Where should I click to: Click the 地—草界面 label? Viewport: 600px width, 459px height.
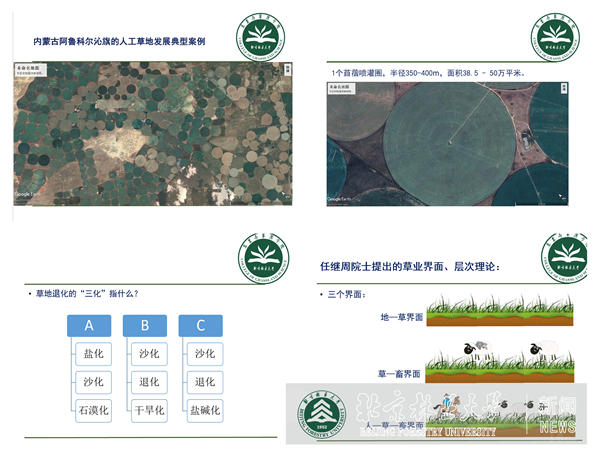(402, 316)
